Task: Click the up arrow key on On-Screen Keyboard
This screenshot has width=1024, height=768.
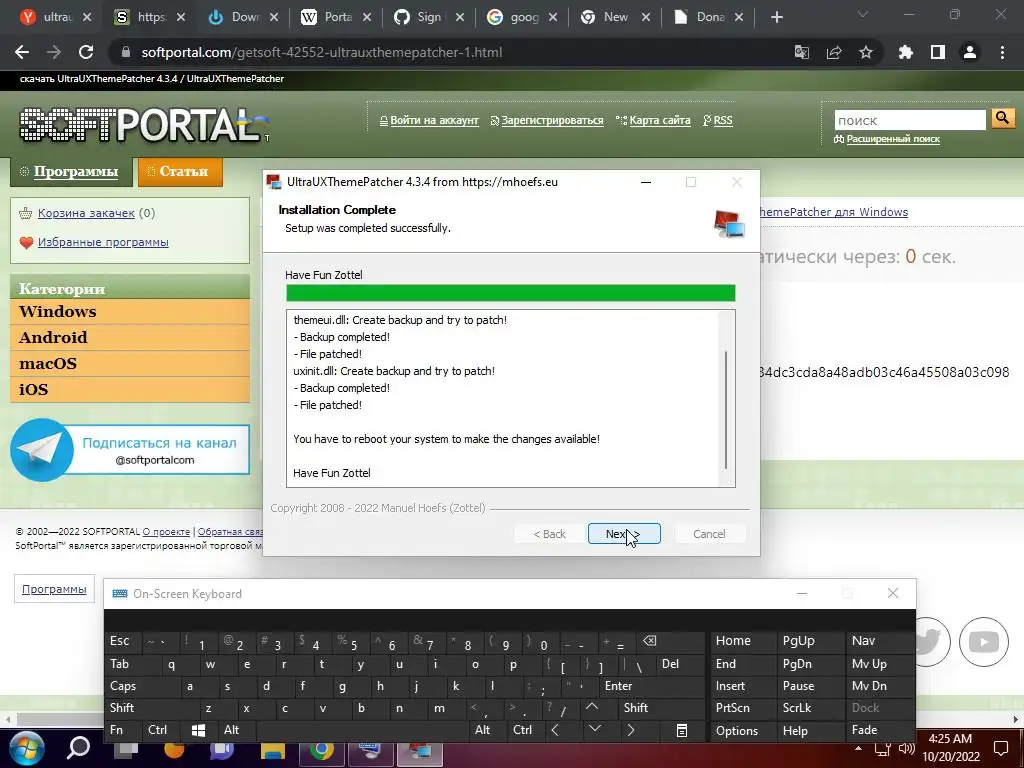Action: click(x=592, y=707)
